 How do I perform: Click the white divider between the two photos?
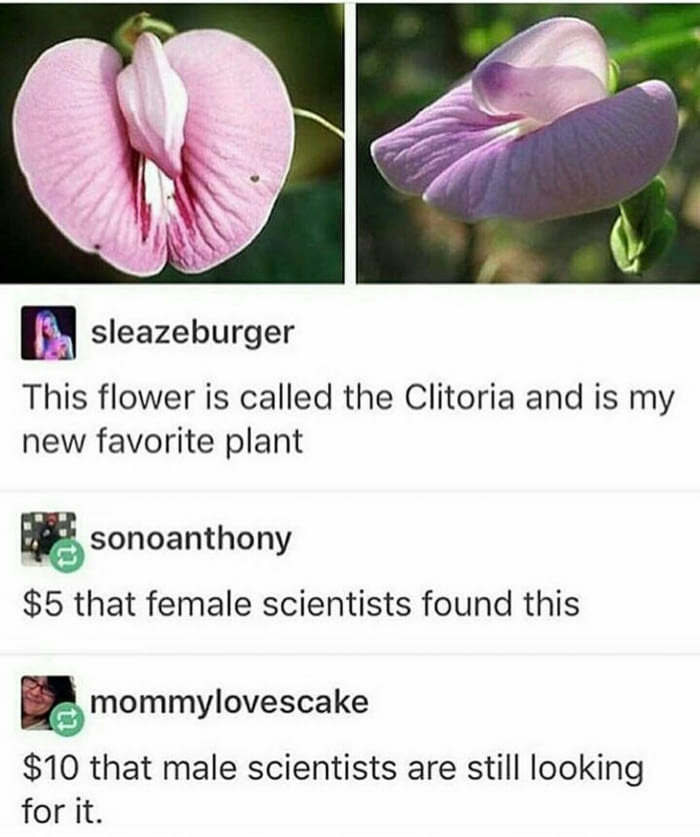[x=350, y=143]
